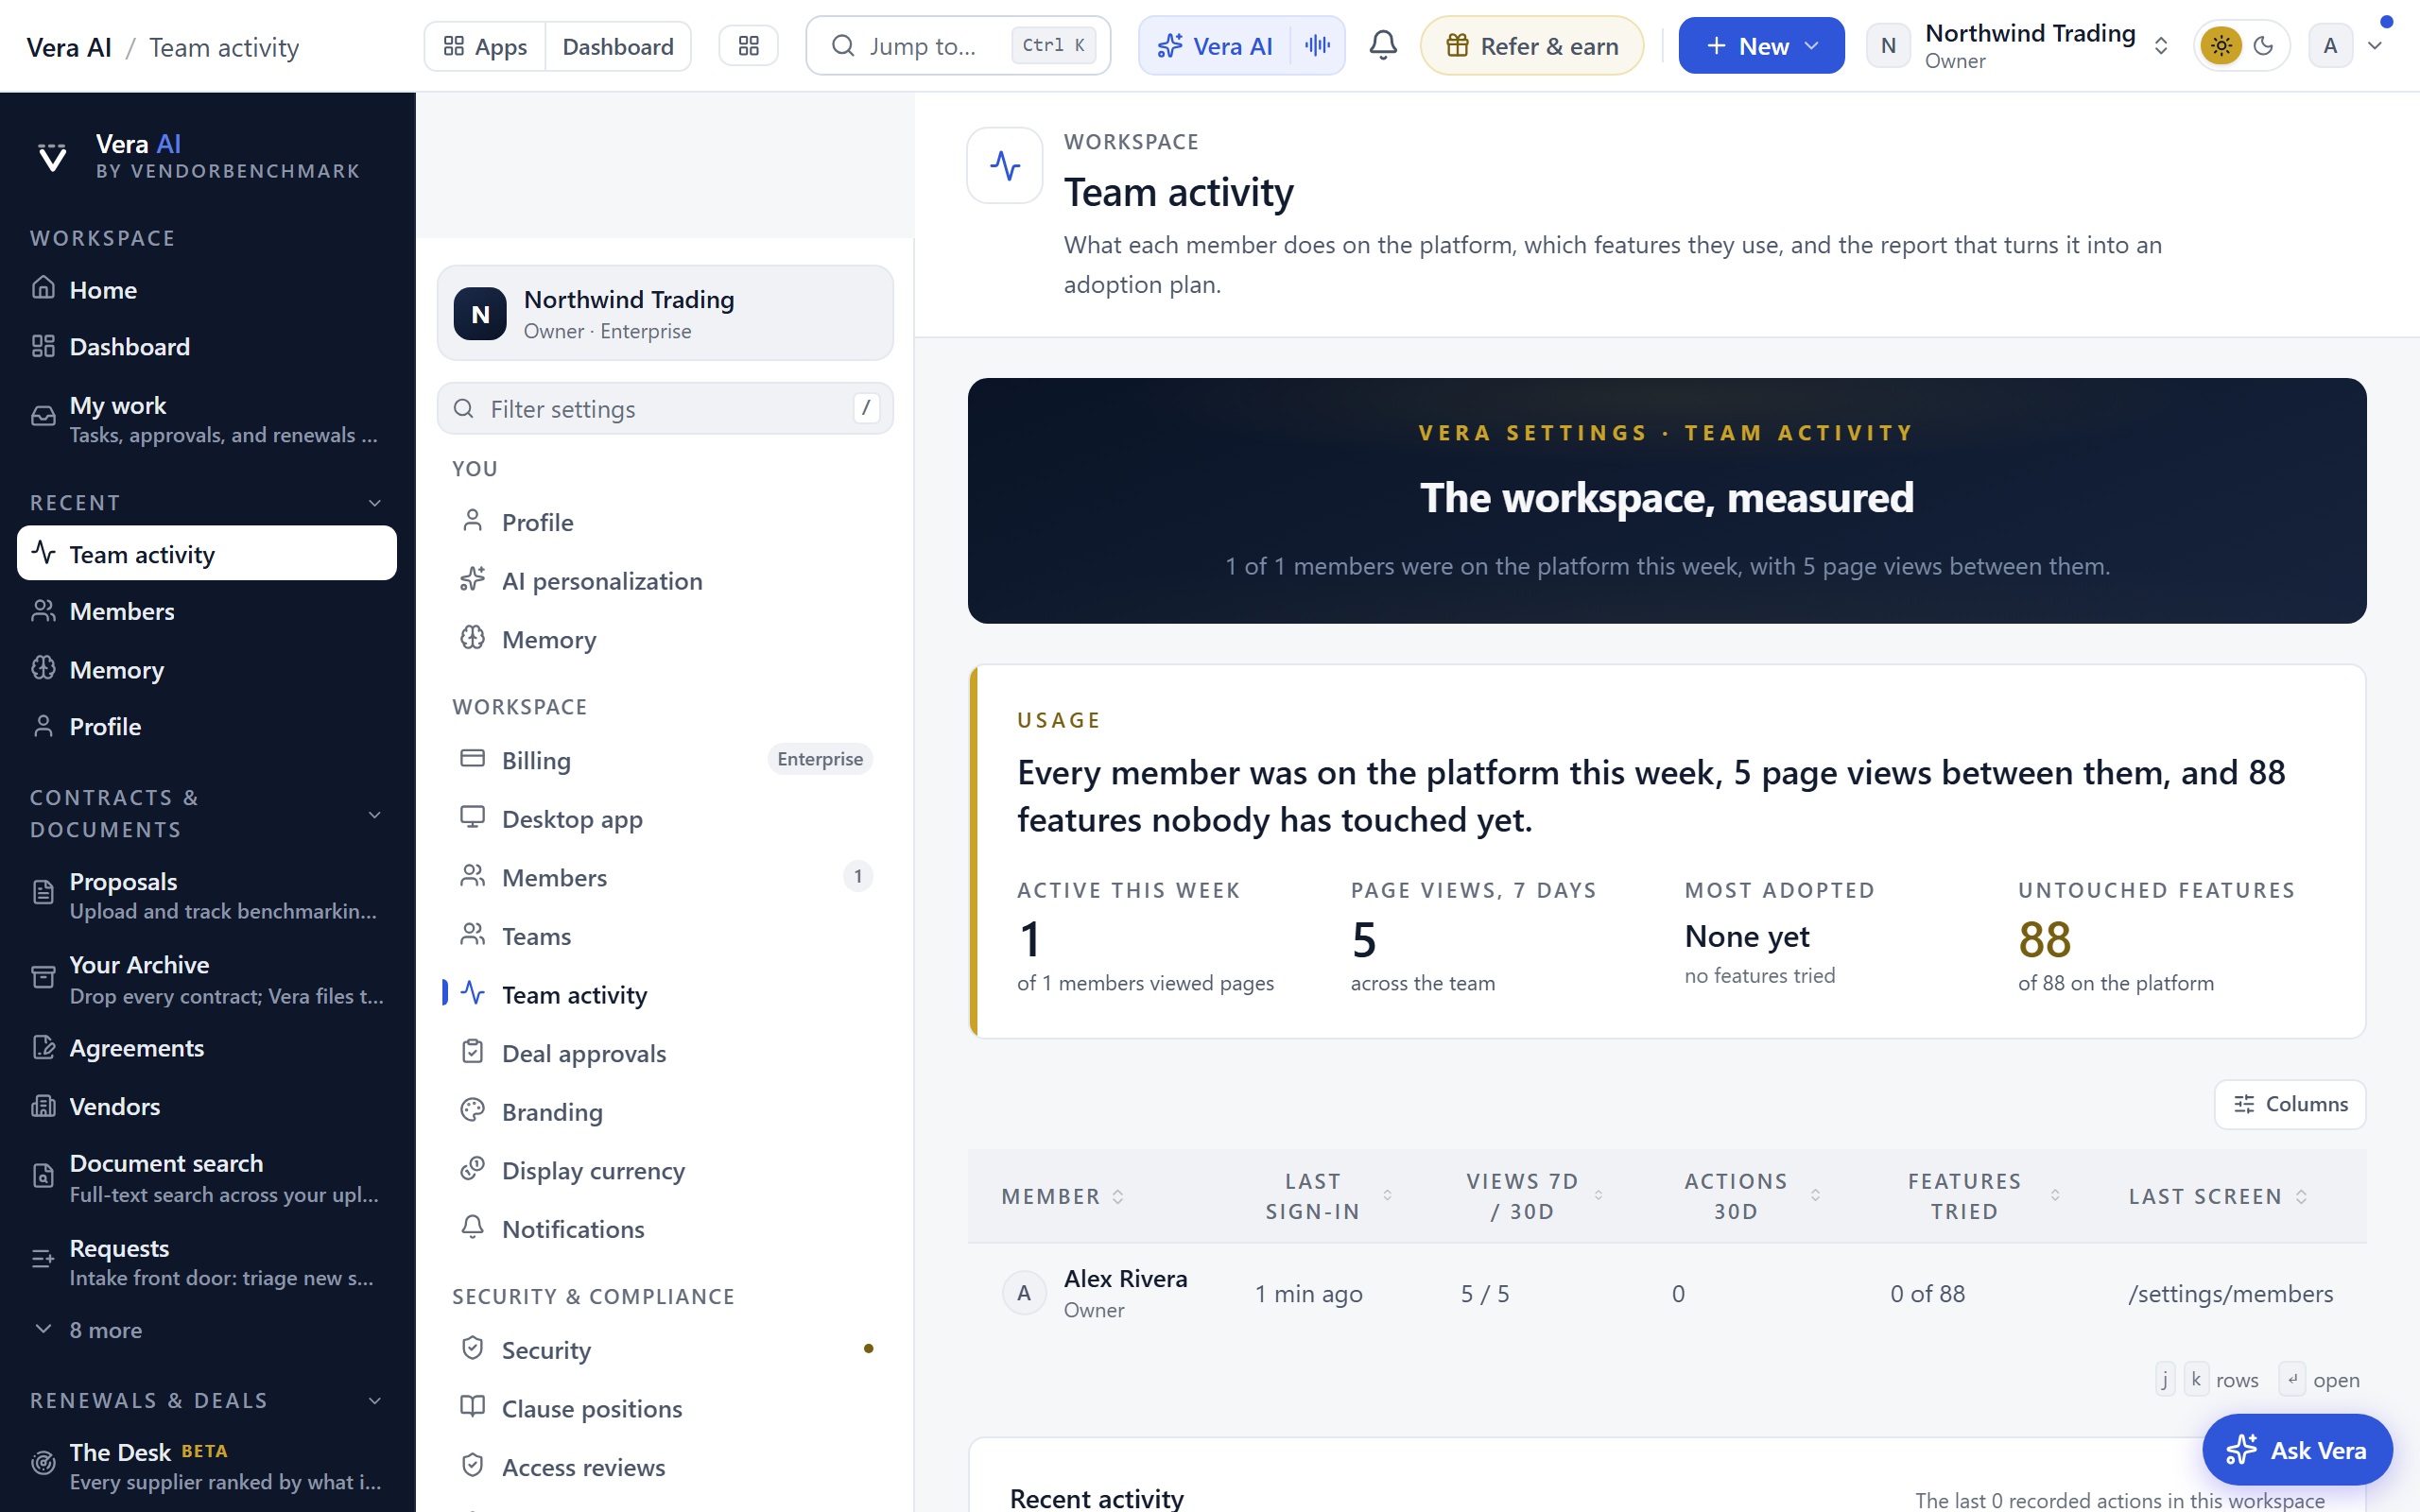Image resolution: width=2420 pixels, height=1512 pixels.
Task: Open The Desk beta
Action: (207, 1465)
